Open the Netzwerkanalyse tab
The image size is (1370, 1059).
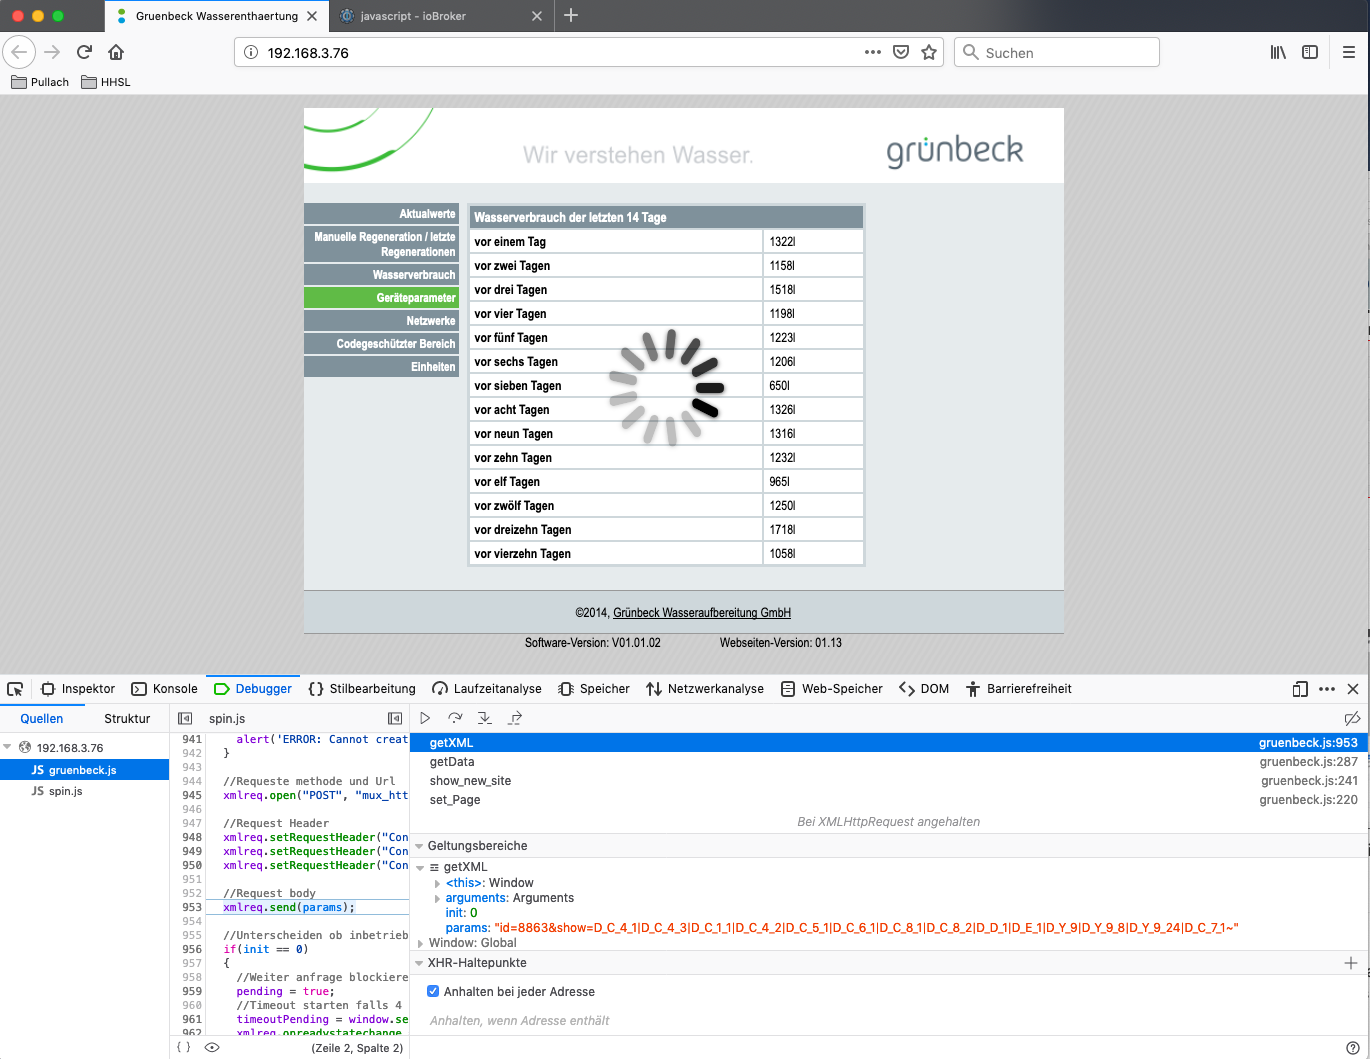point(705,689)
